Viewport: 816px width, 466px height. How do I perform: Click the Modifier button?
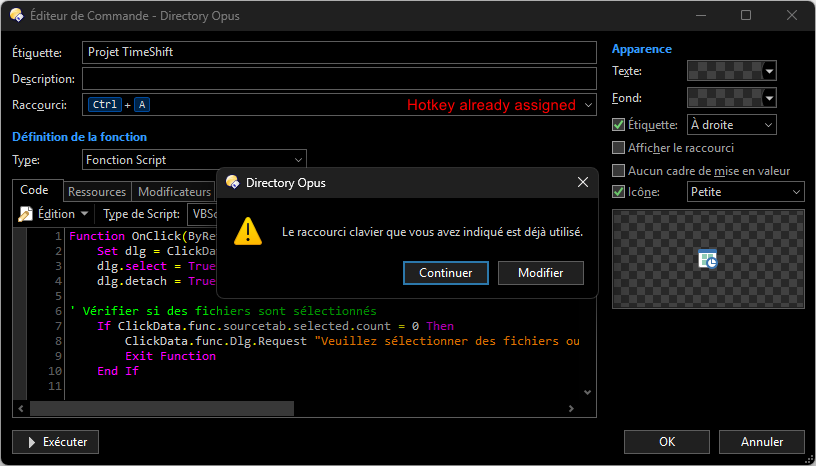(541, 273)
